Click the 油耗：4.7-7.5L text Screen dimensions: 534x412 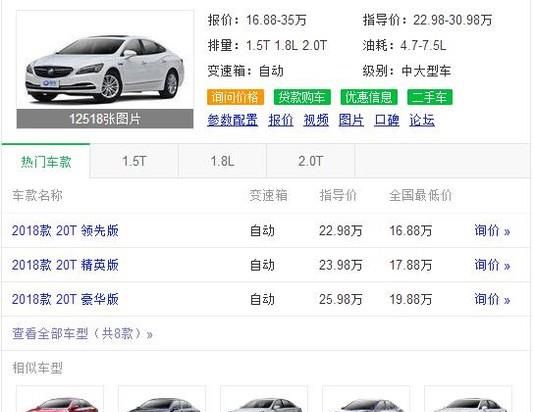(x=404, y=45)
